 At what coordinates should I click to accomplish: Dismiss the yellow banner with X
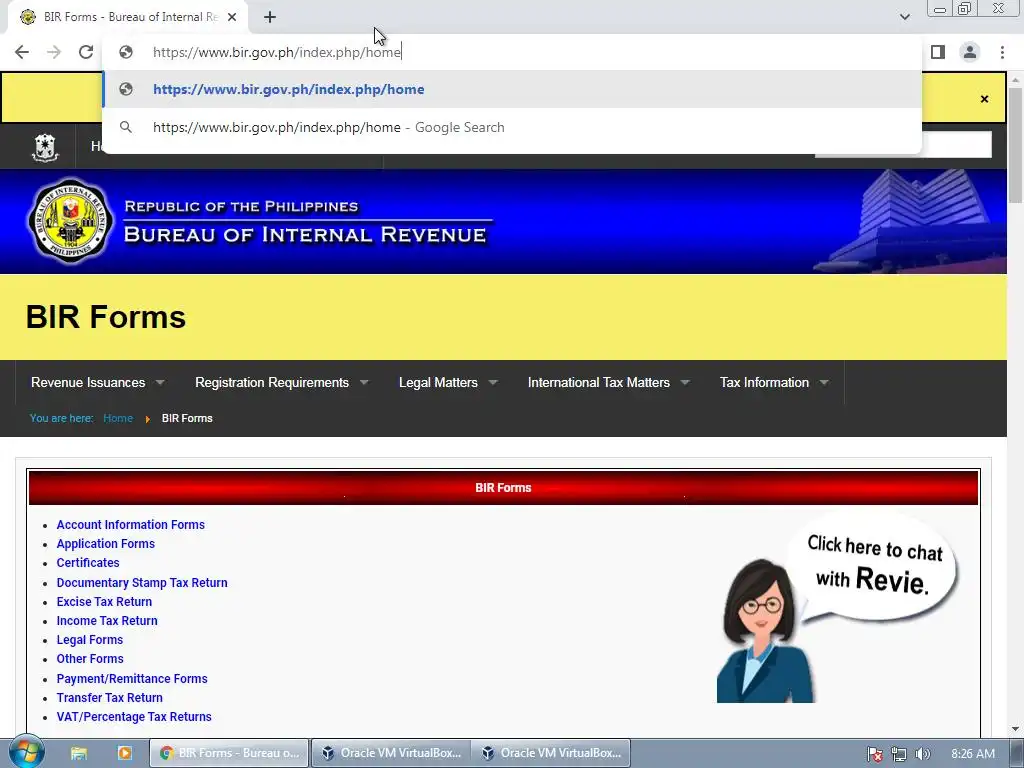(x=984, y=99)
